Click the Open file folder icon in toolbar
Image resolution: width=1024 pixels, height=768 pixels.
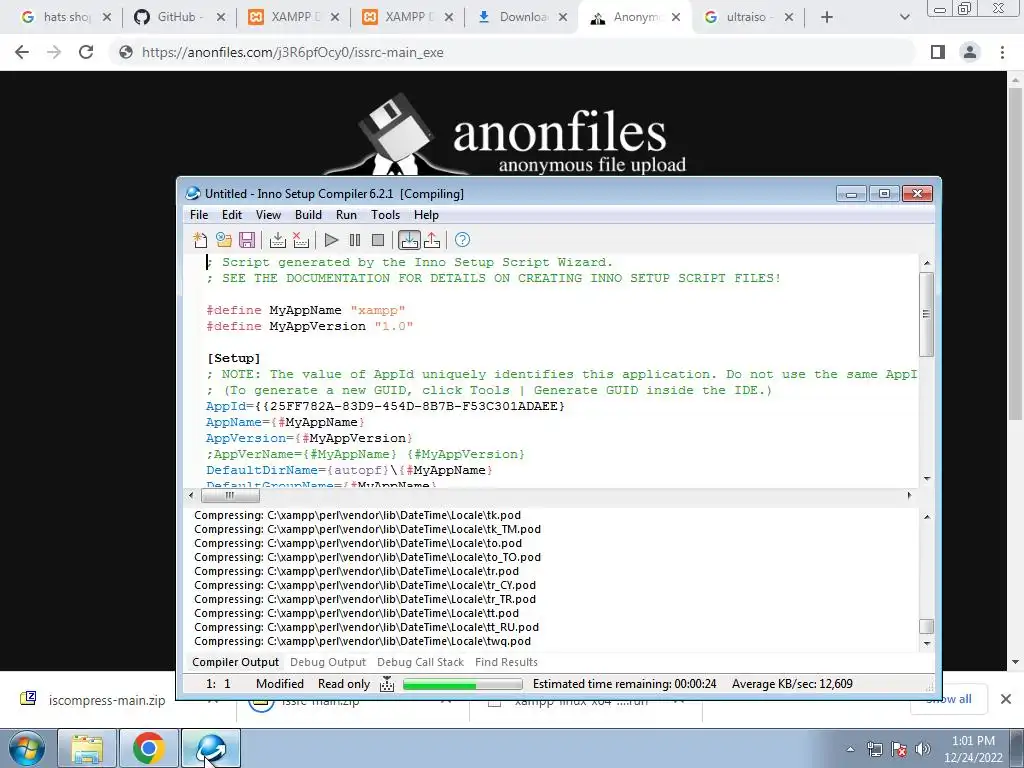(x=224, y=240)
